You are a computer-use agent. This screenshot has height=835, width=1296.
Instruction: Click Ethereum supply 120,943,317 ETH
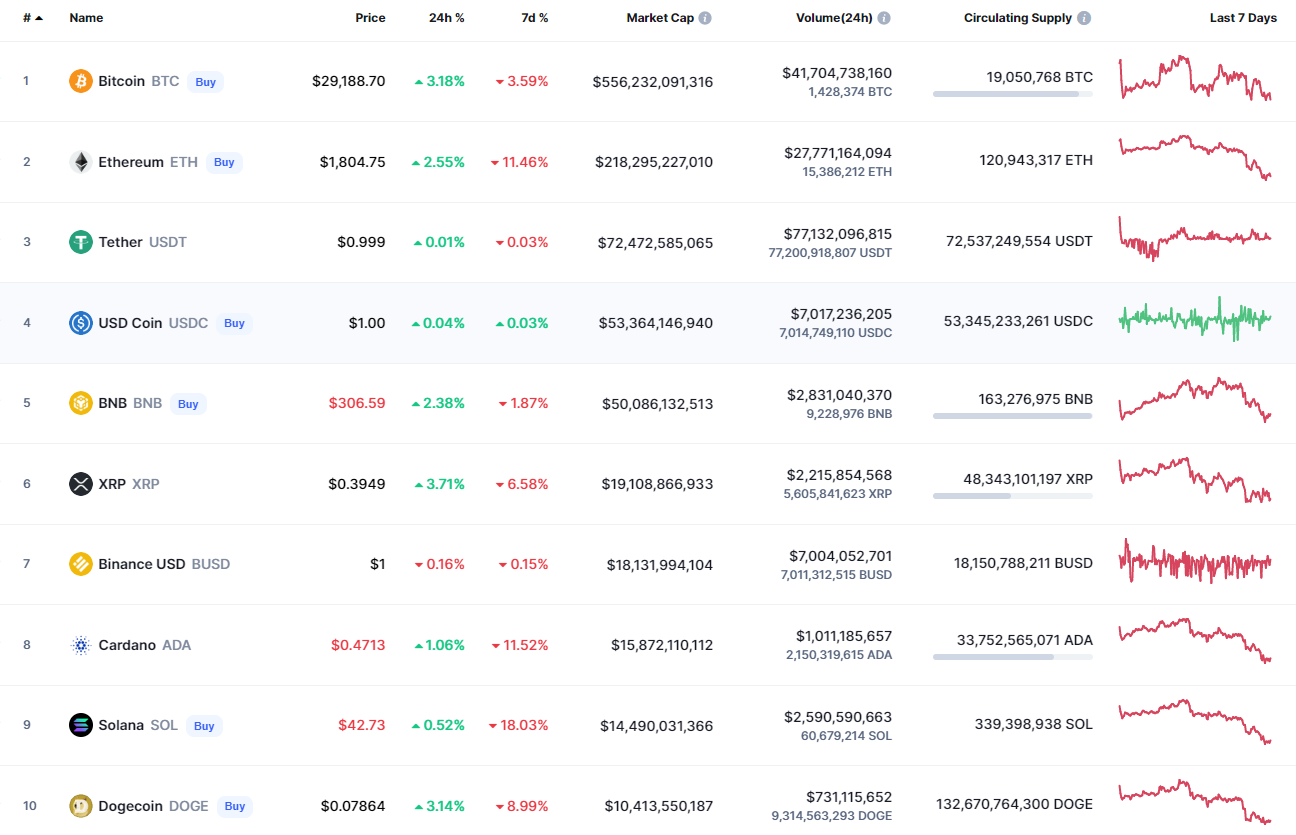pos(1036,160)
